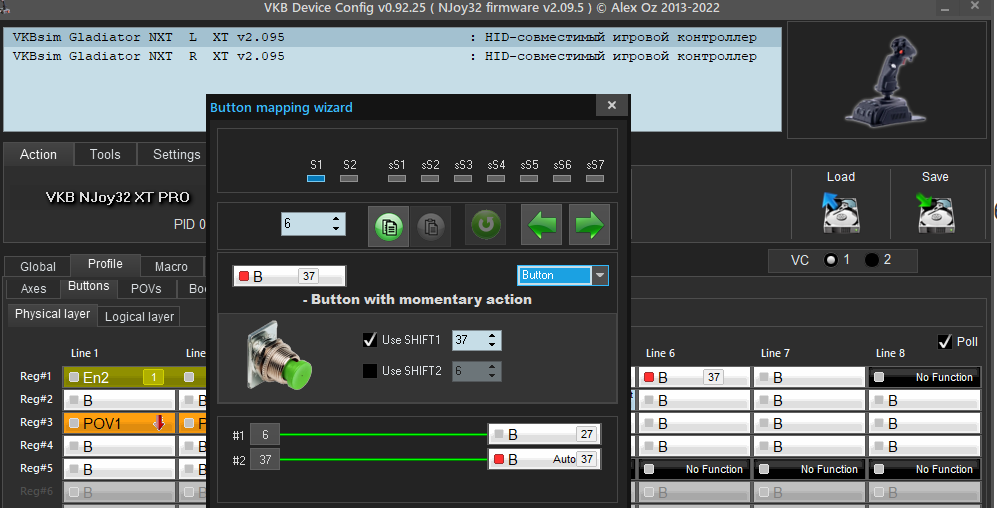Select Gladiator NXT L device row
Image resolution: width=997 pixels, height=508 pixels.
[x=392, y=38]
